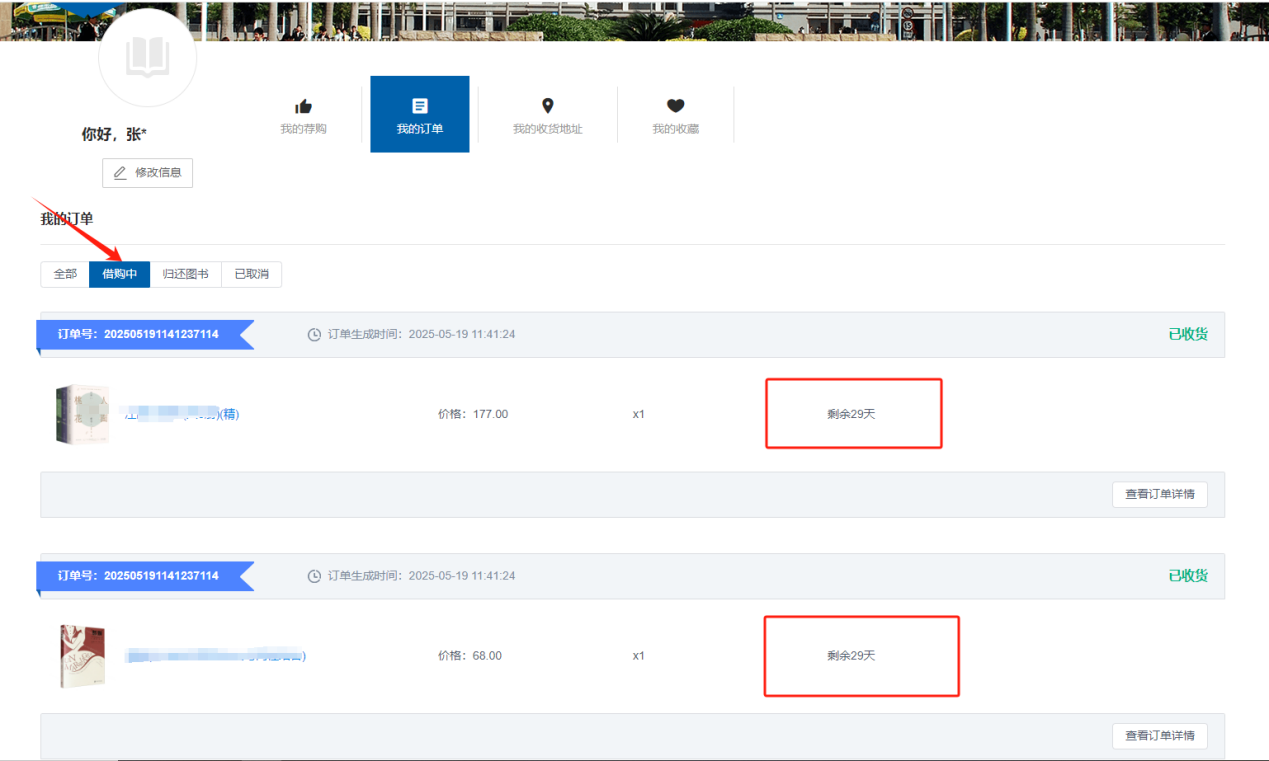Screen dimensions: 1269x761
Task: Open the title link of the 68.00 book
Action: coord(215,656)
